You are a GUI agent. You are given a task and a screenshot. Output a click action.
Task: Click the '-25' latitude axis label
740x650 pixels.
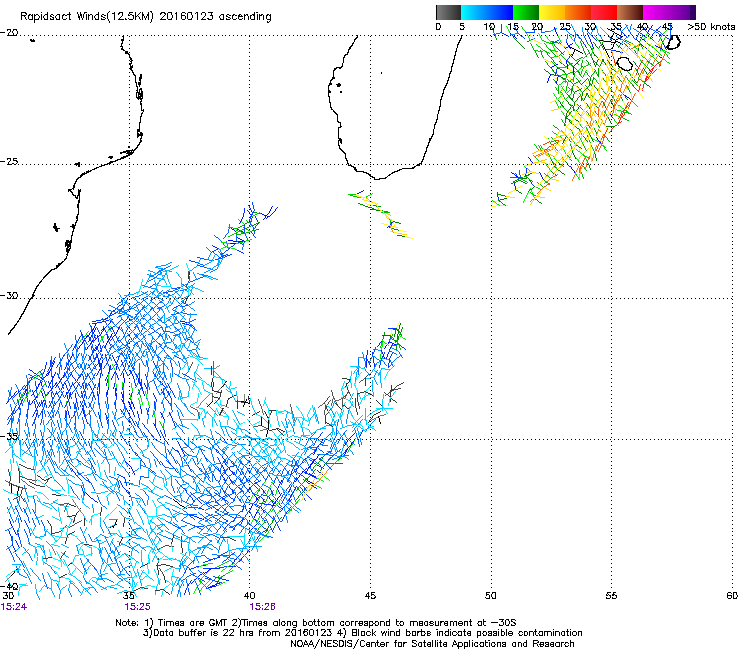9,162
